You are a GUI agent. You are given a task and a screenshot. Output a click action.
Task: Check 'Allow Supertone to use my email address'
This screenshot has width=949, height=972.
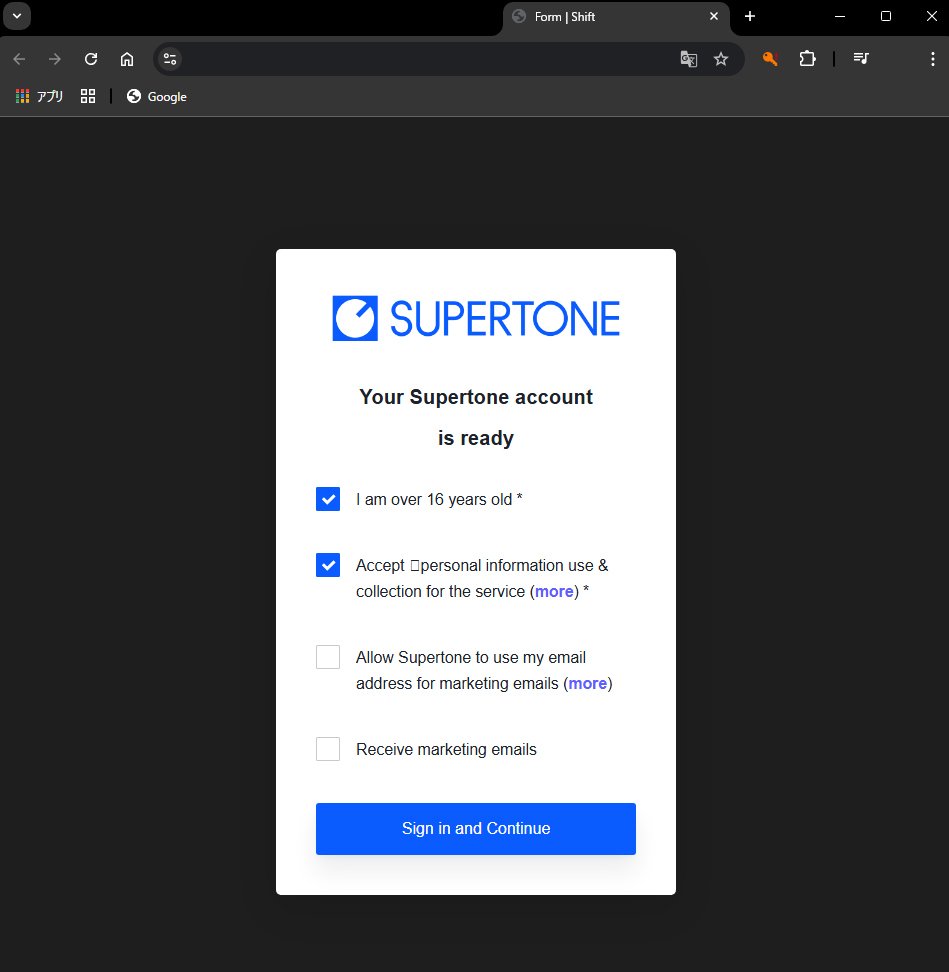pyautogui.click(x=327, y=657)
